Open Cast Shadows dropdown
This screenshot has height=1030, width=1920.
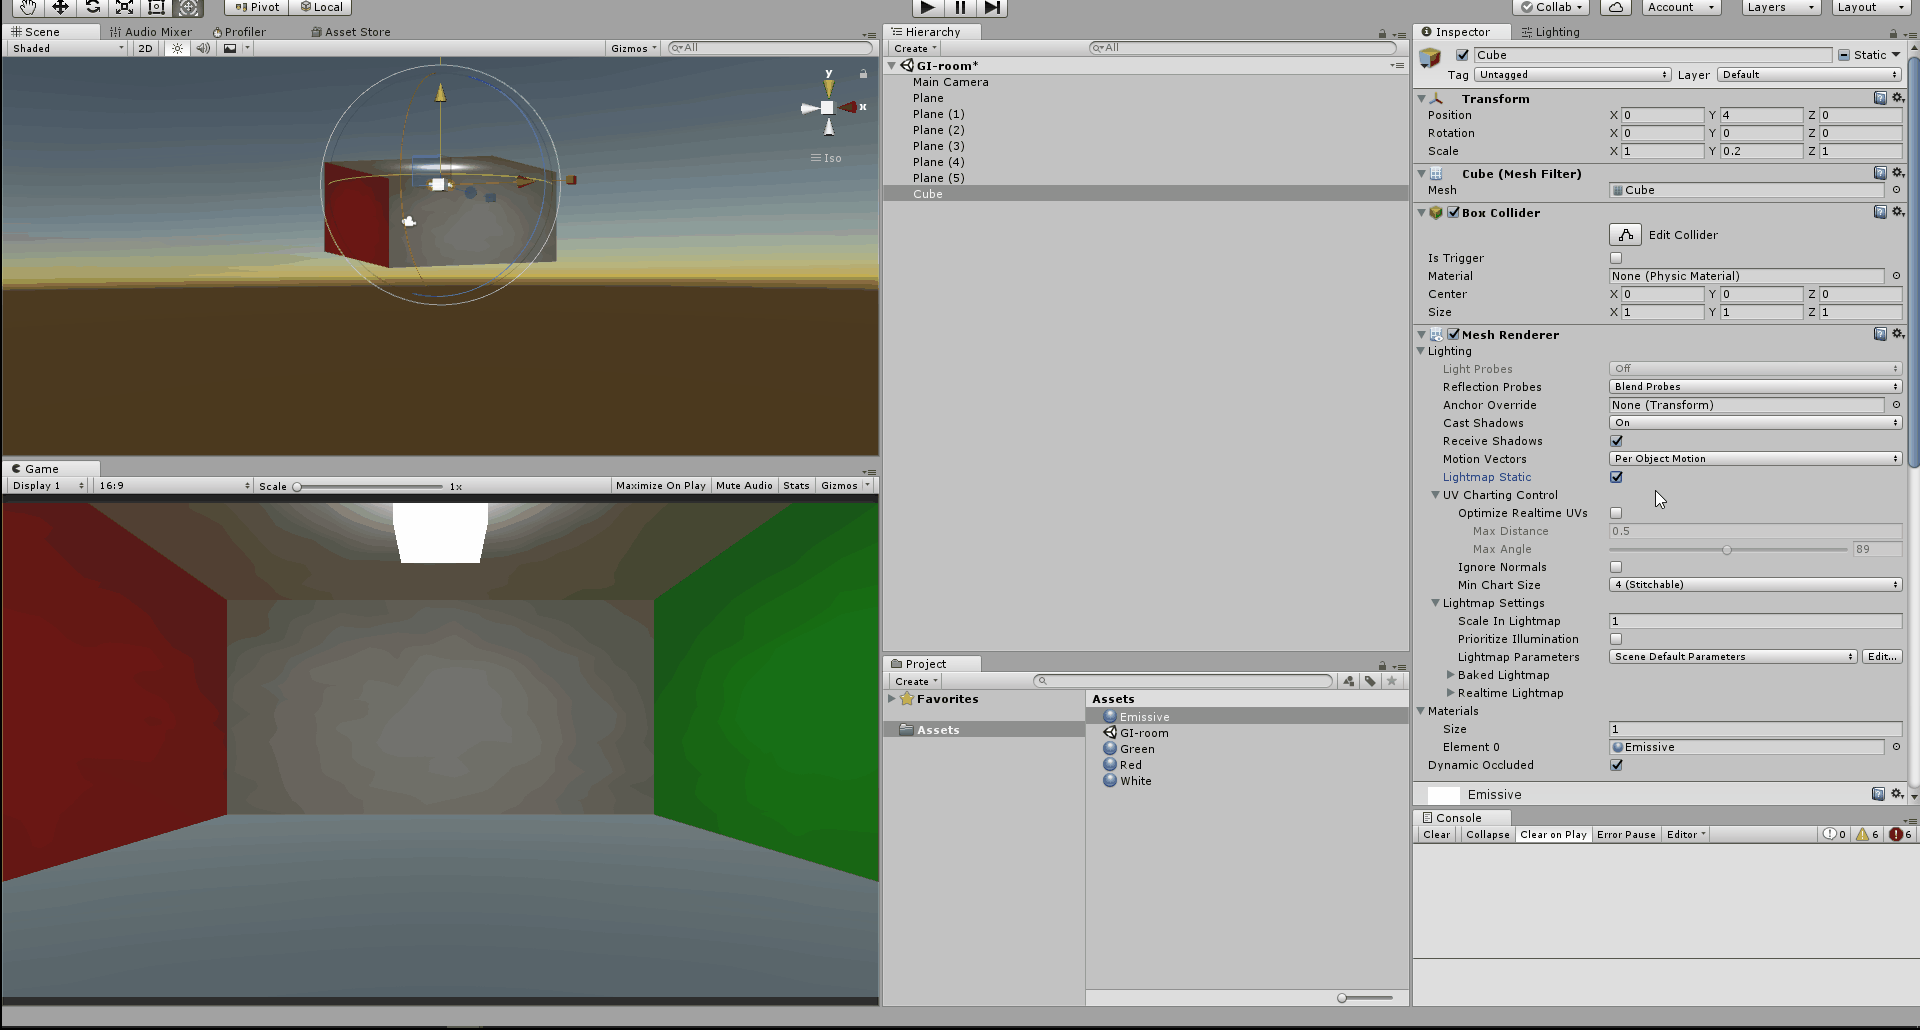tap(1755, 423)
